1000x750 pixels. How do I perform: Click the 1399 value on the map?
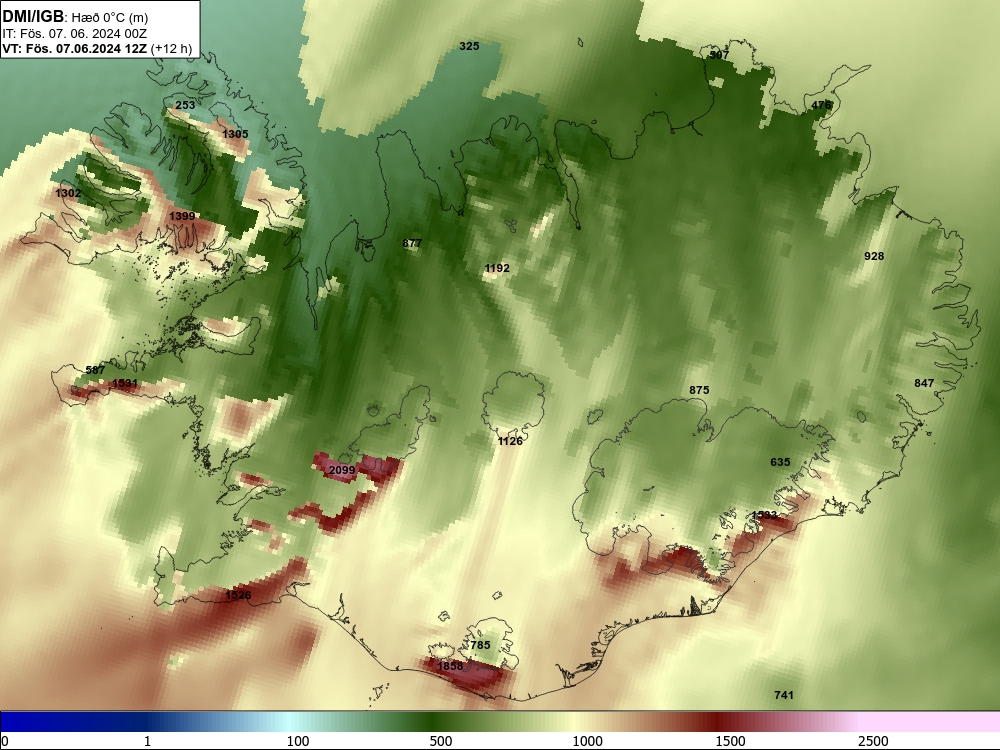[182, 216]
